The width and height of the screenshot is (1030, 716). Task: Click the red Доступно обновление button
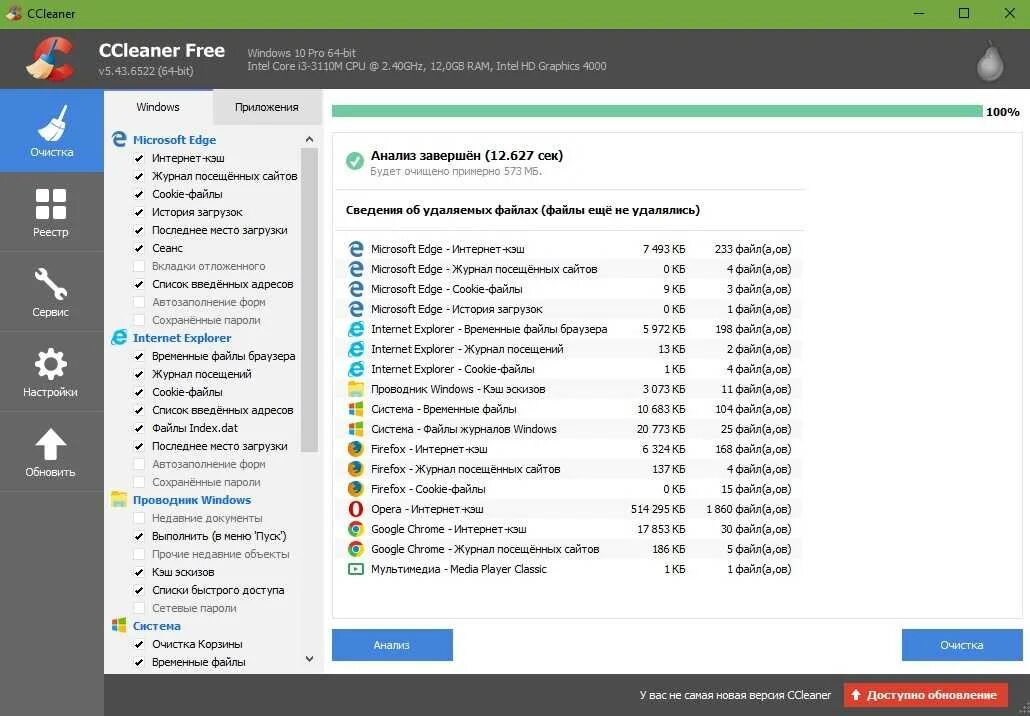(x=926, y=695)
